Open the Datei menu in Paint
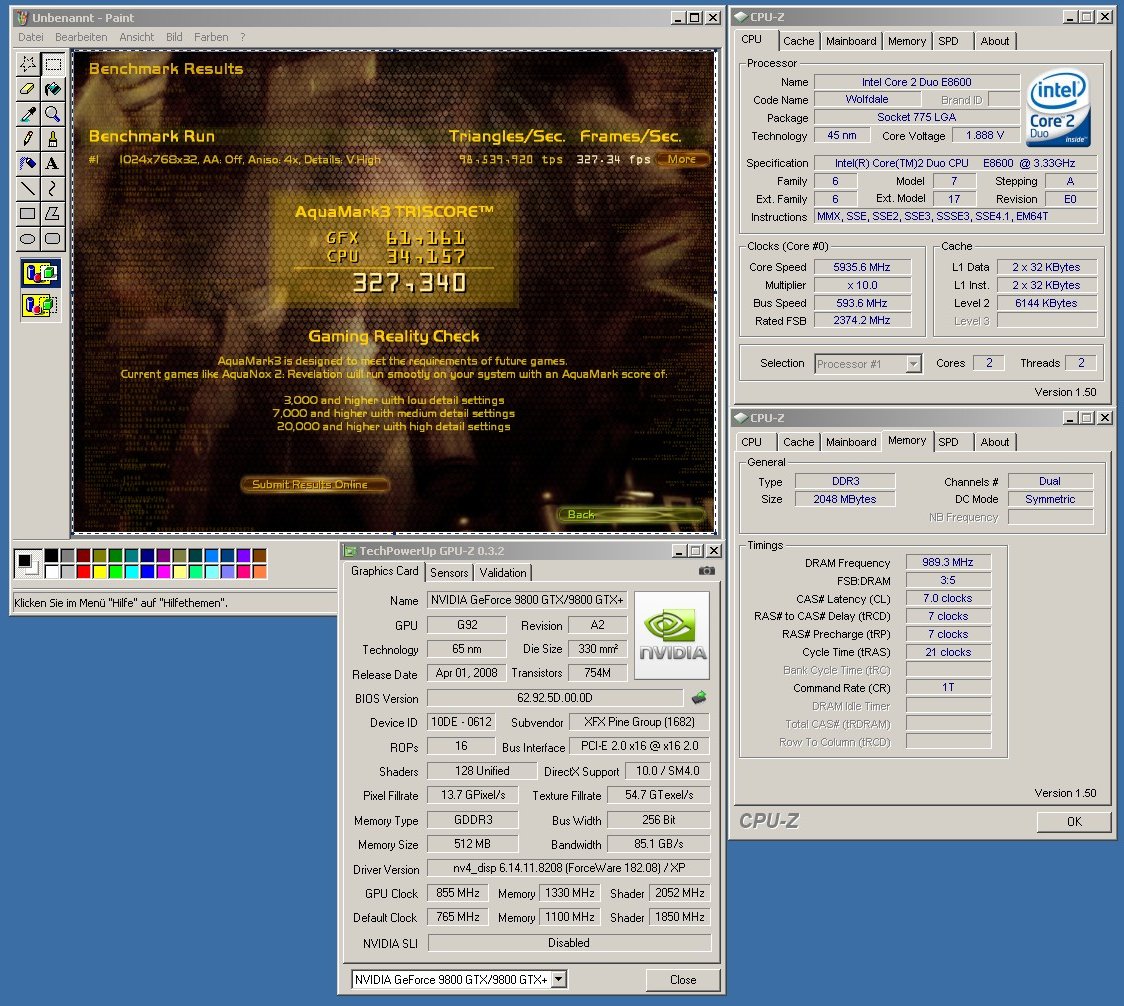 [x=31, y=37]
